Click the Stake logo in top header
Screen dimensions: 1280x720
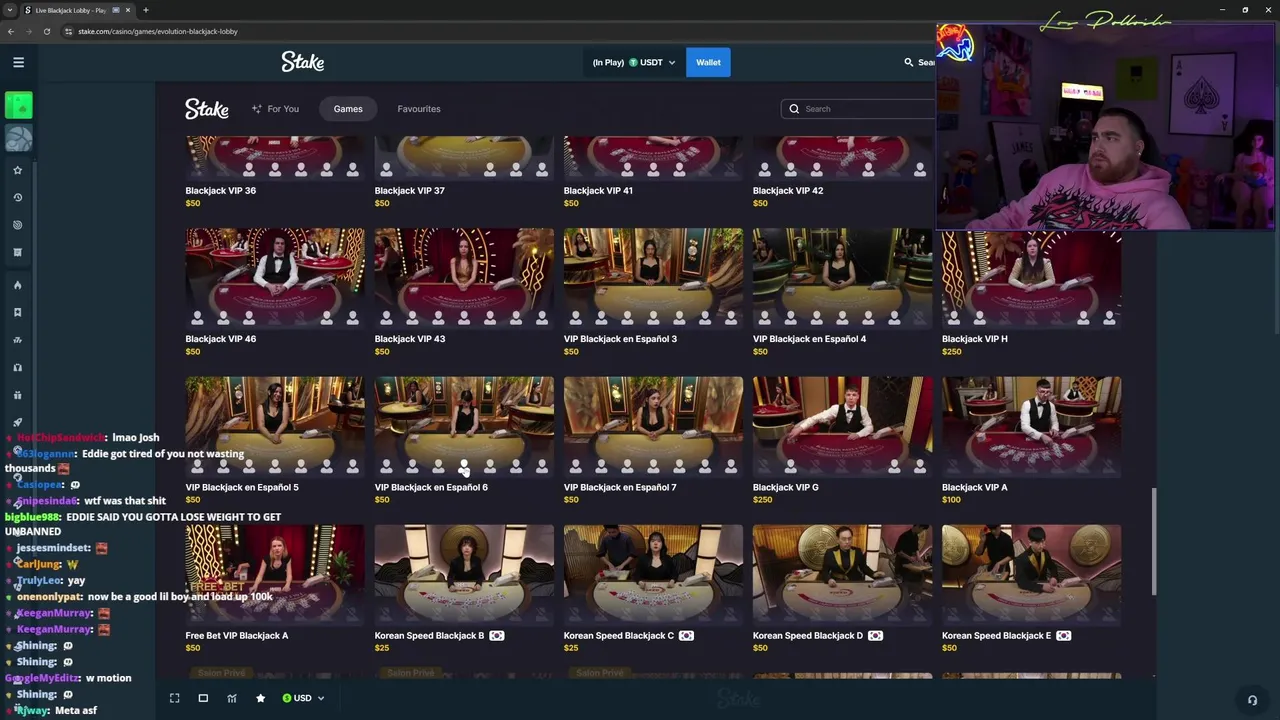(302, 62)
